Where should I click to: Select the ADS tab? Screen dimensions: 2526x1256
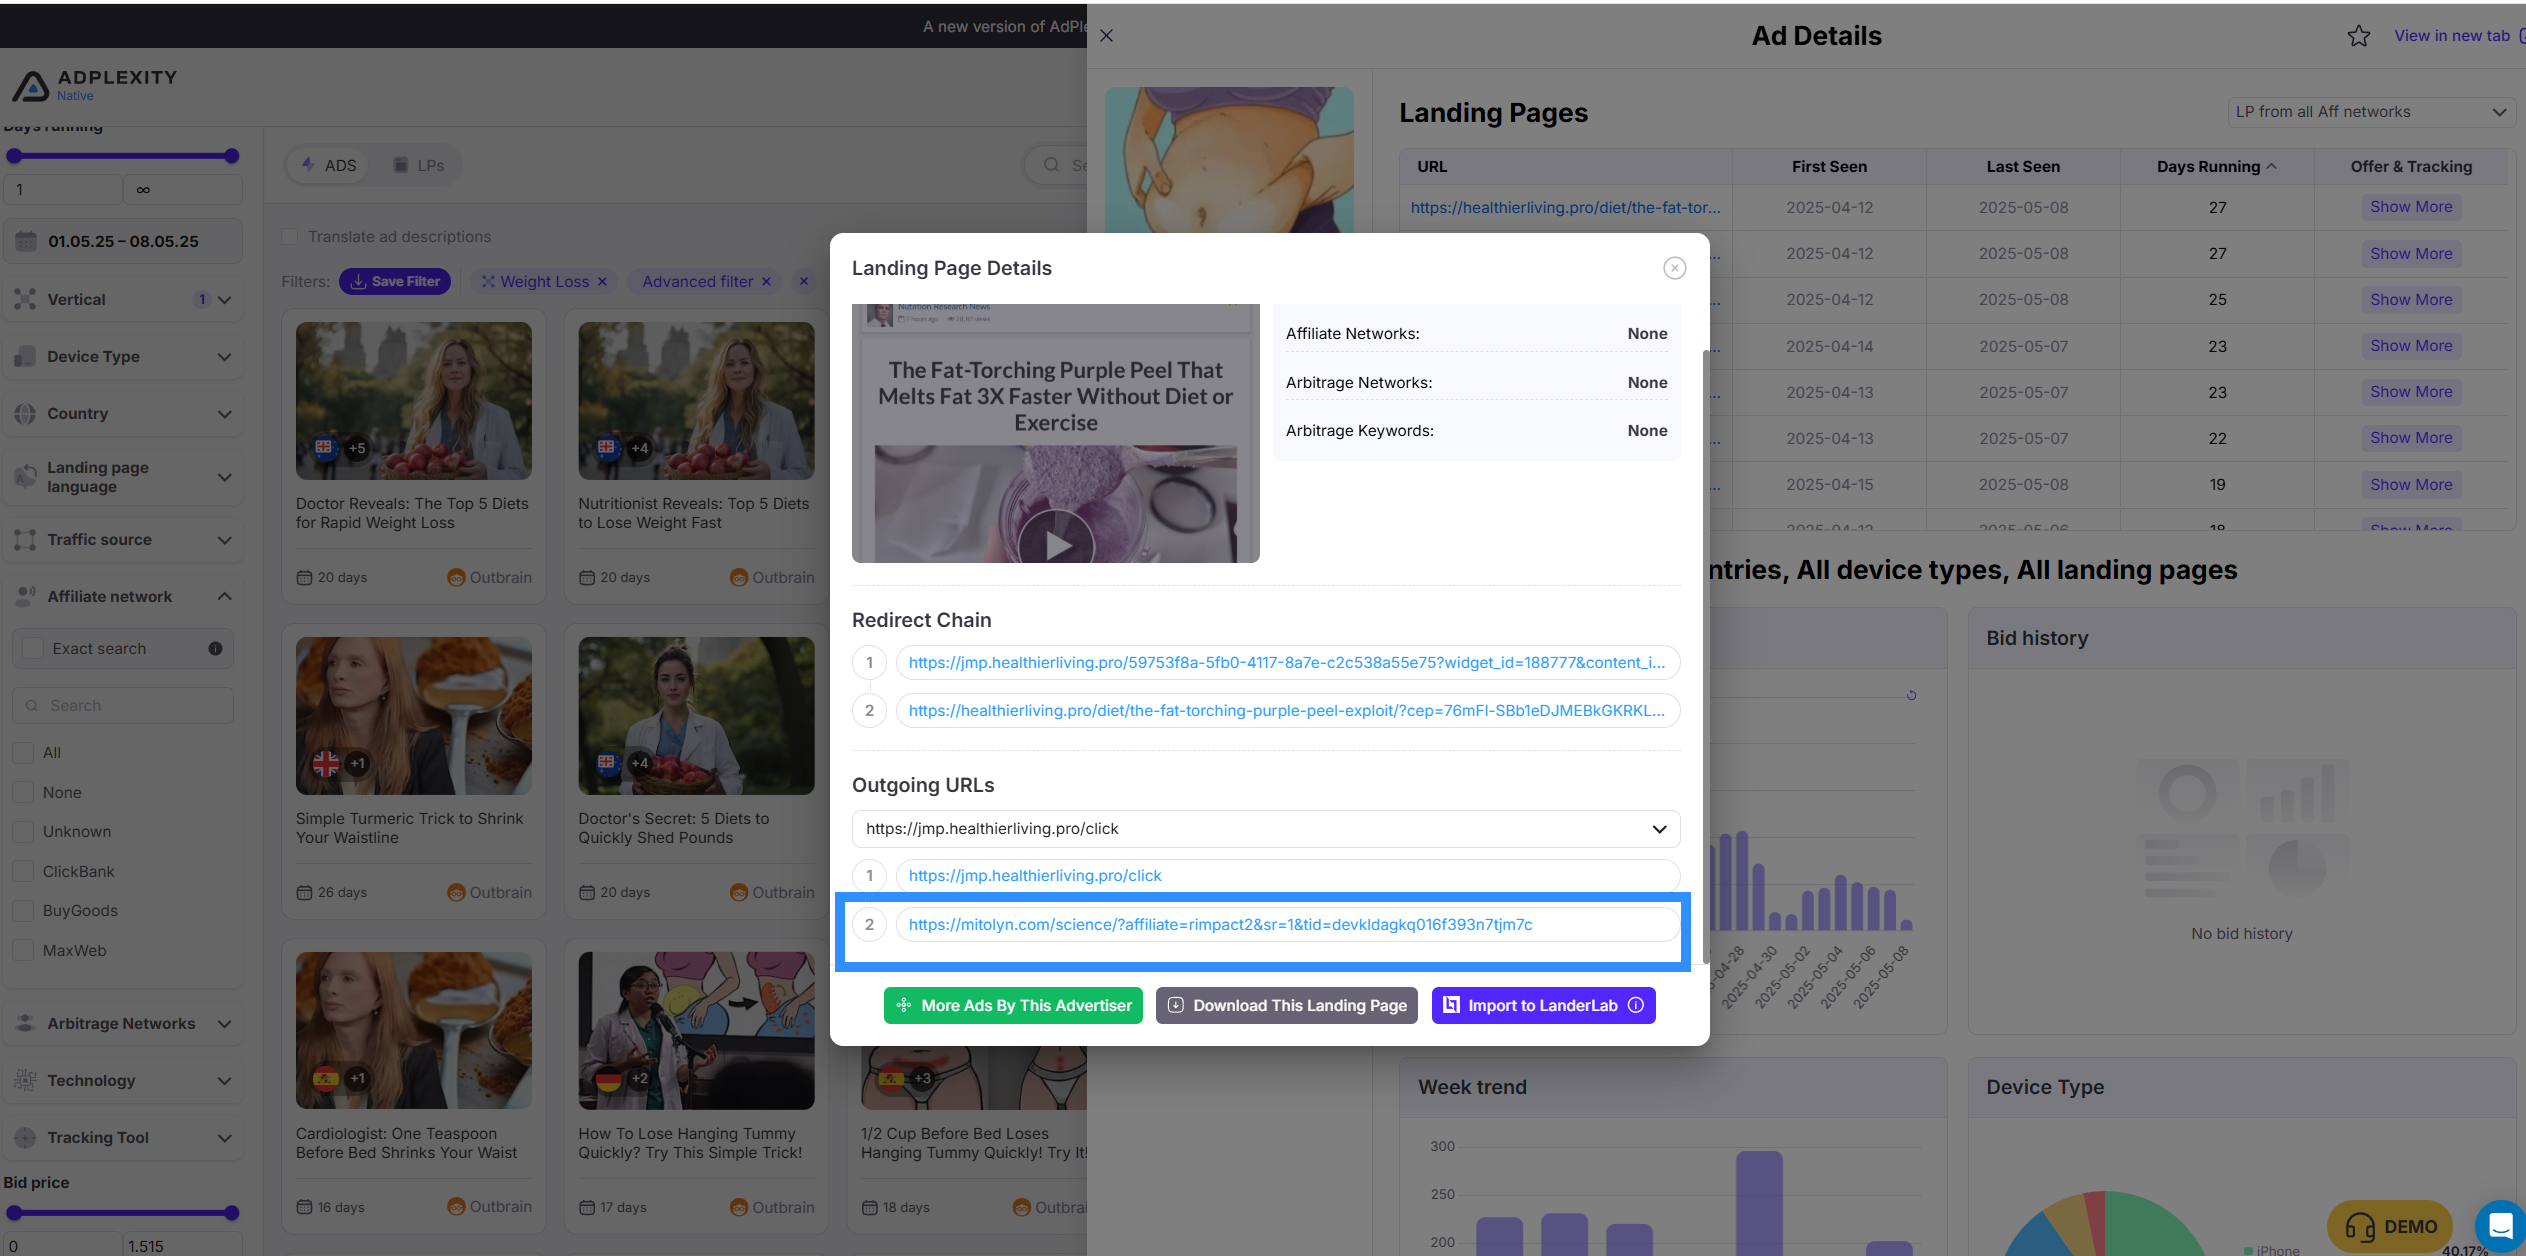pyautogui.click(x=328, y=165)
